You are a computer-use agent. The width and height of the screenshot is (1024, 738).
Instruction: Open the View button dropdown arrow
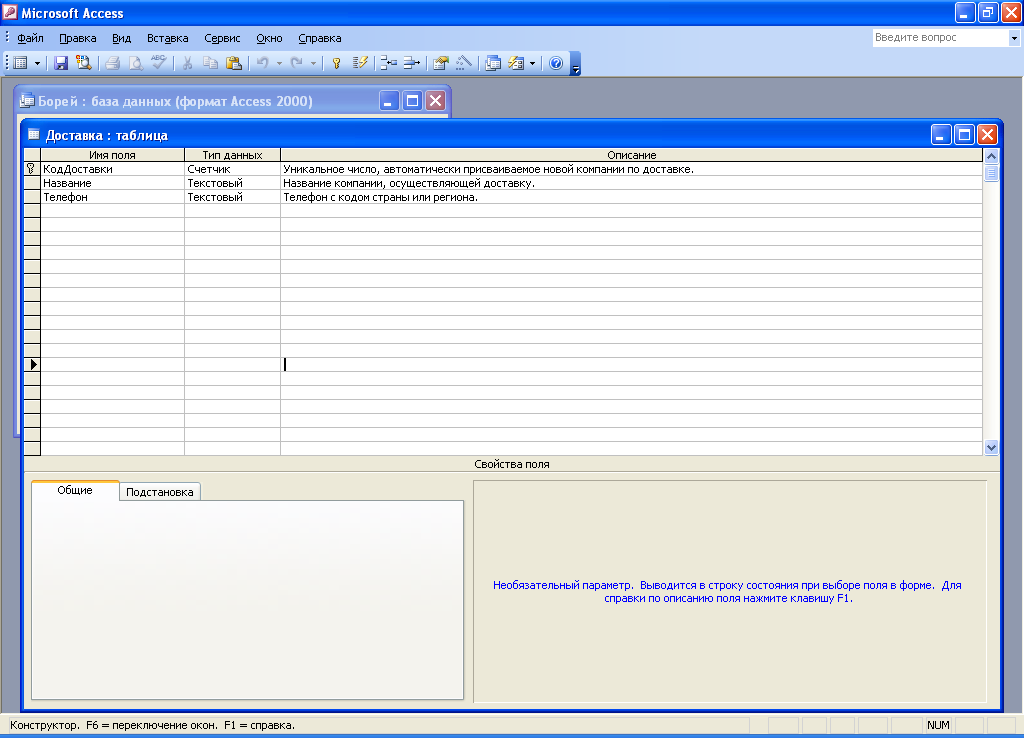(37, 63)
